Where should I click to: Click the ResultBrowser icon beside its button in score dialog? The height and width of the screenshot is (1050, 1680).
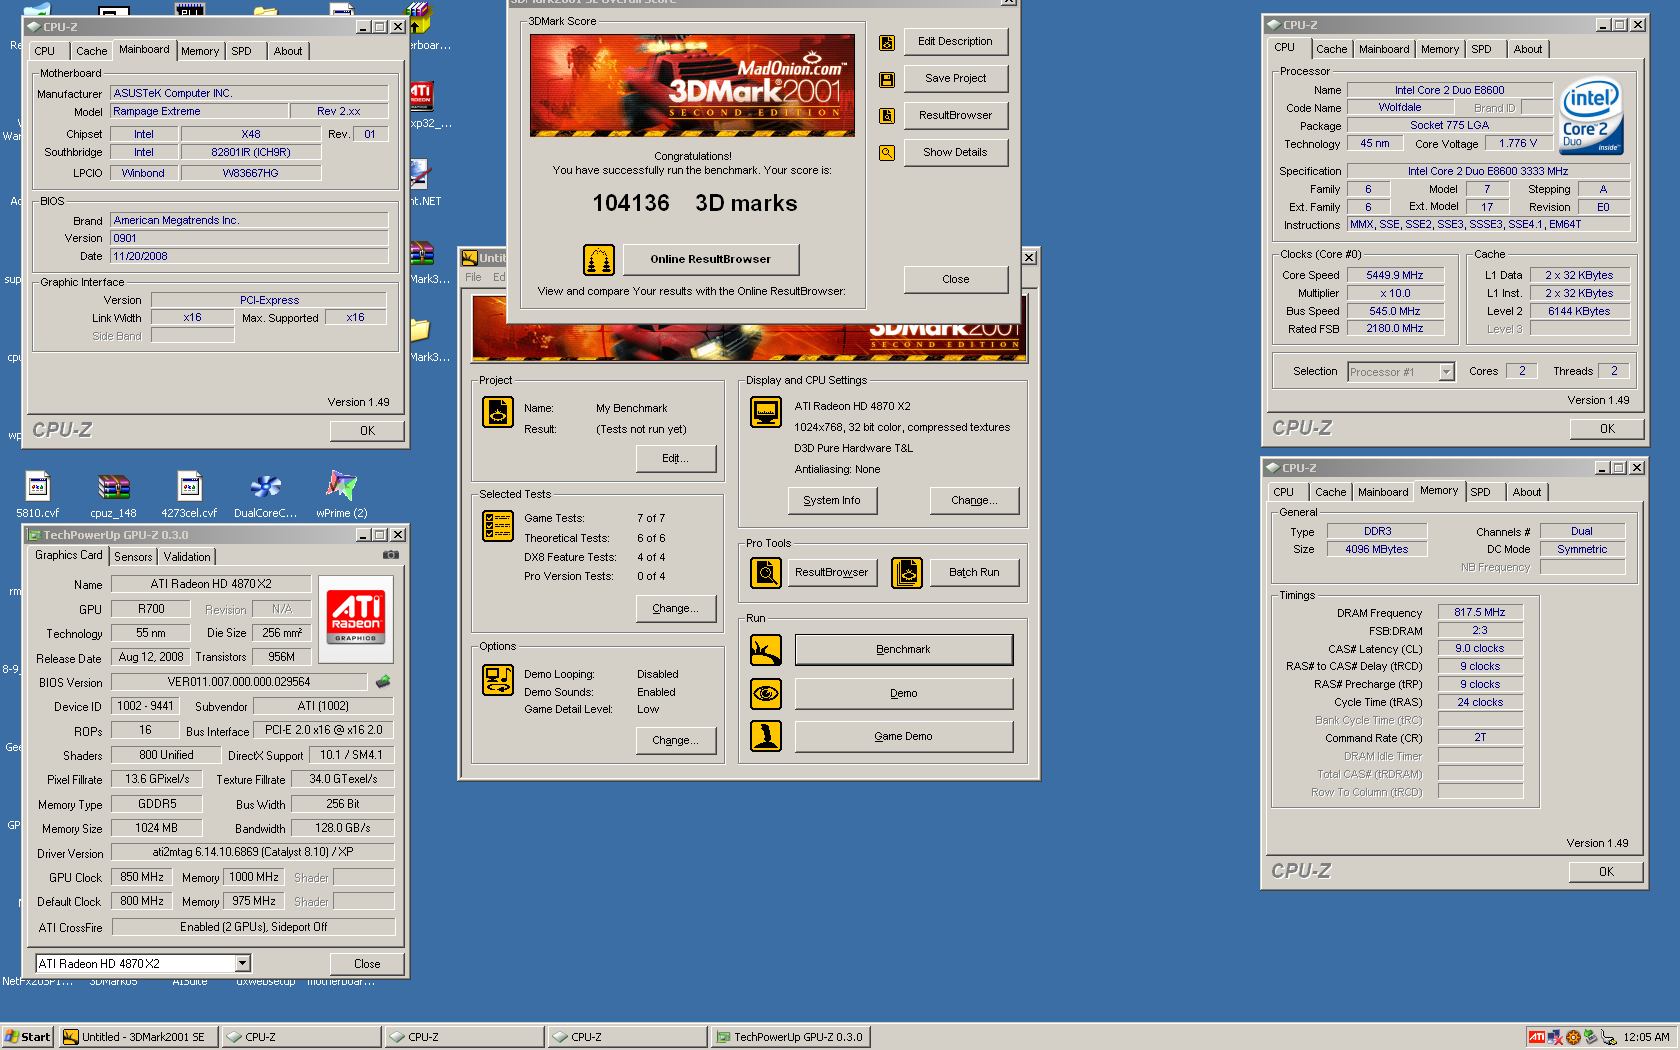coord(886,116)
